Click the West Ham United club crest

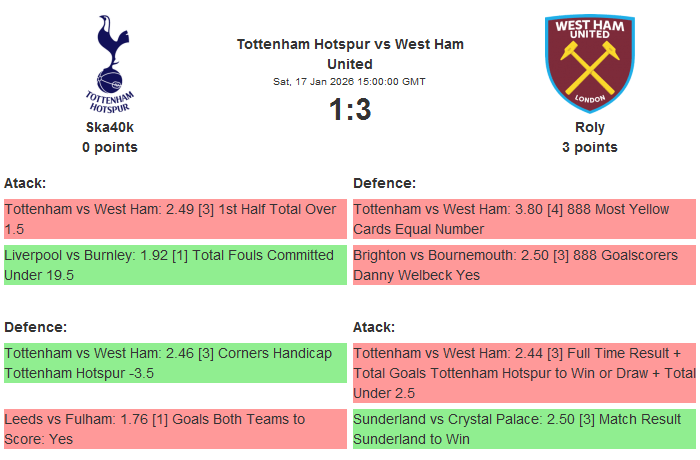point(589,63)
